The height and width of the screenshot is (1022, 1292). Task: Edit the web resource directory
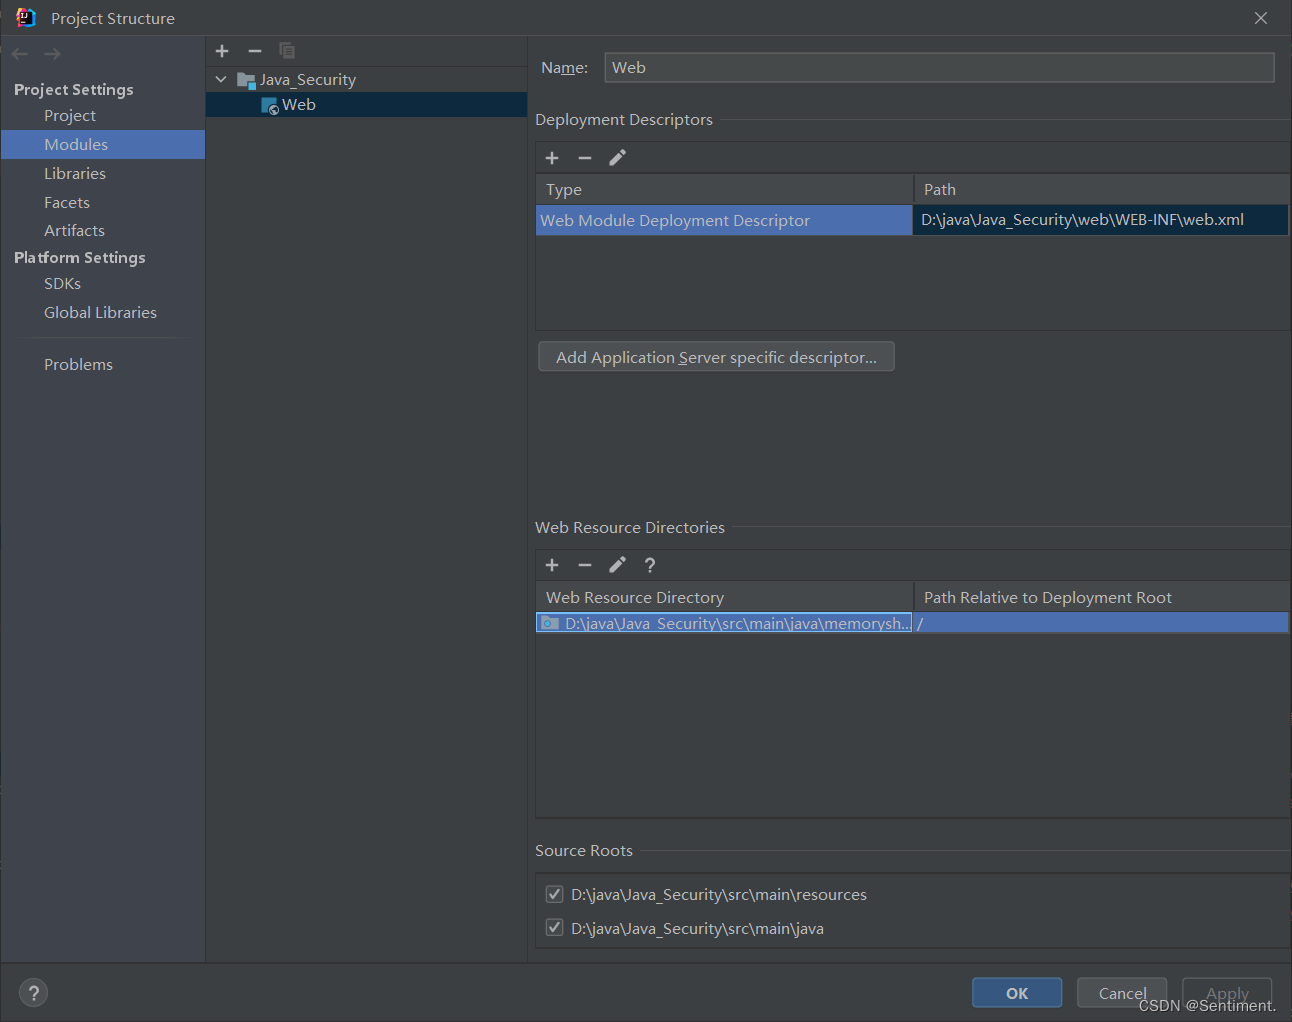[x=618, y=565]
